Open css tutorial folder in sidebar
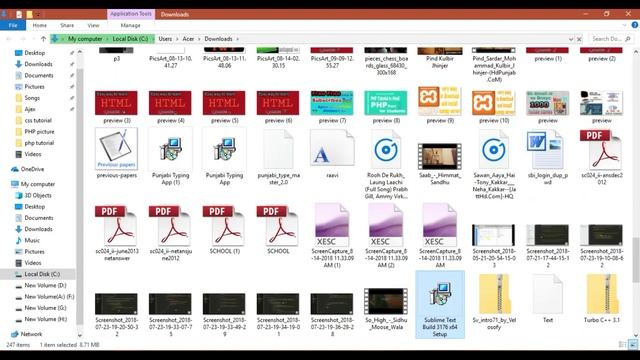The width and height of the screenshot is (640, 360). click(38, 120)
